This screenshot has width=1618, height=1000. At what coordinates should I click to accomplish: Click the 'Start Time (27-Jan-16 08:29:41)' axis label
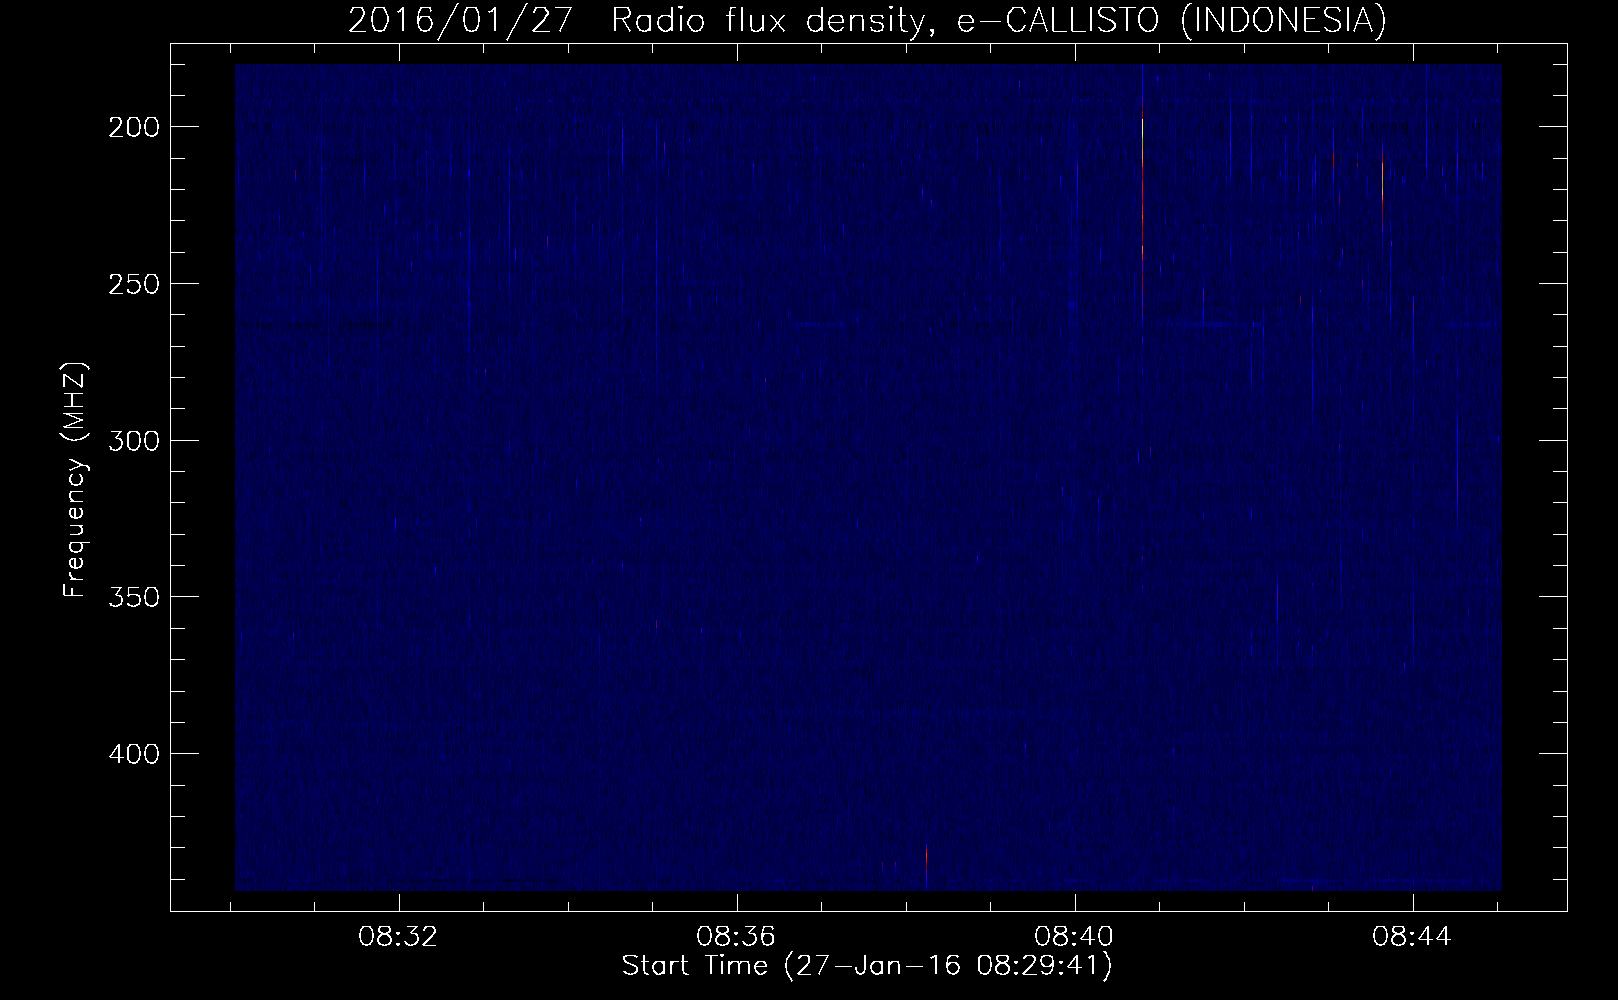867,966
